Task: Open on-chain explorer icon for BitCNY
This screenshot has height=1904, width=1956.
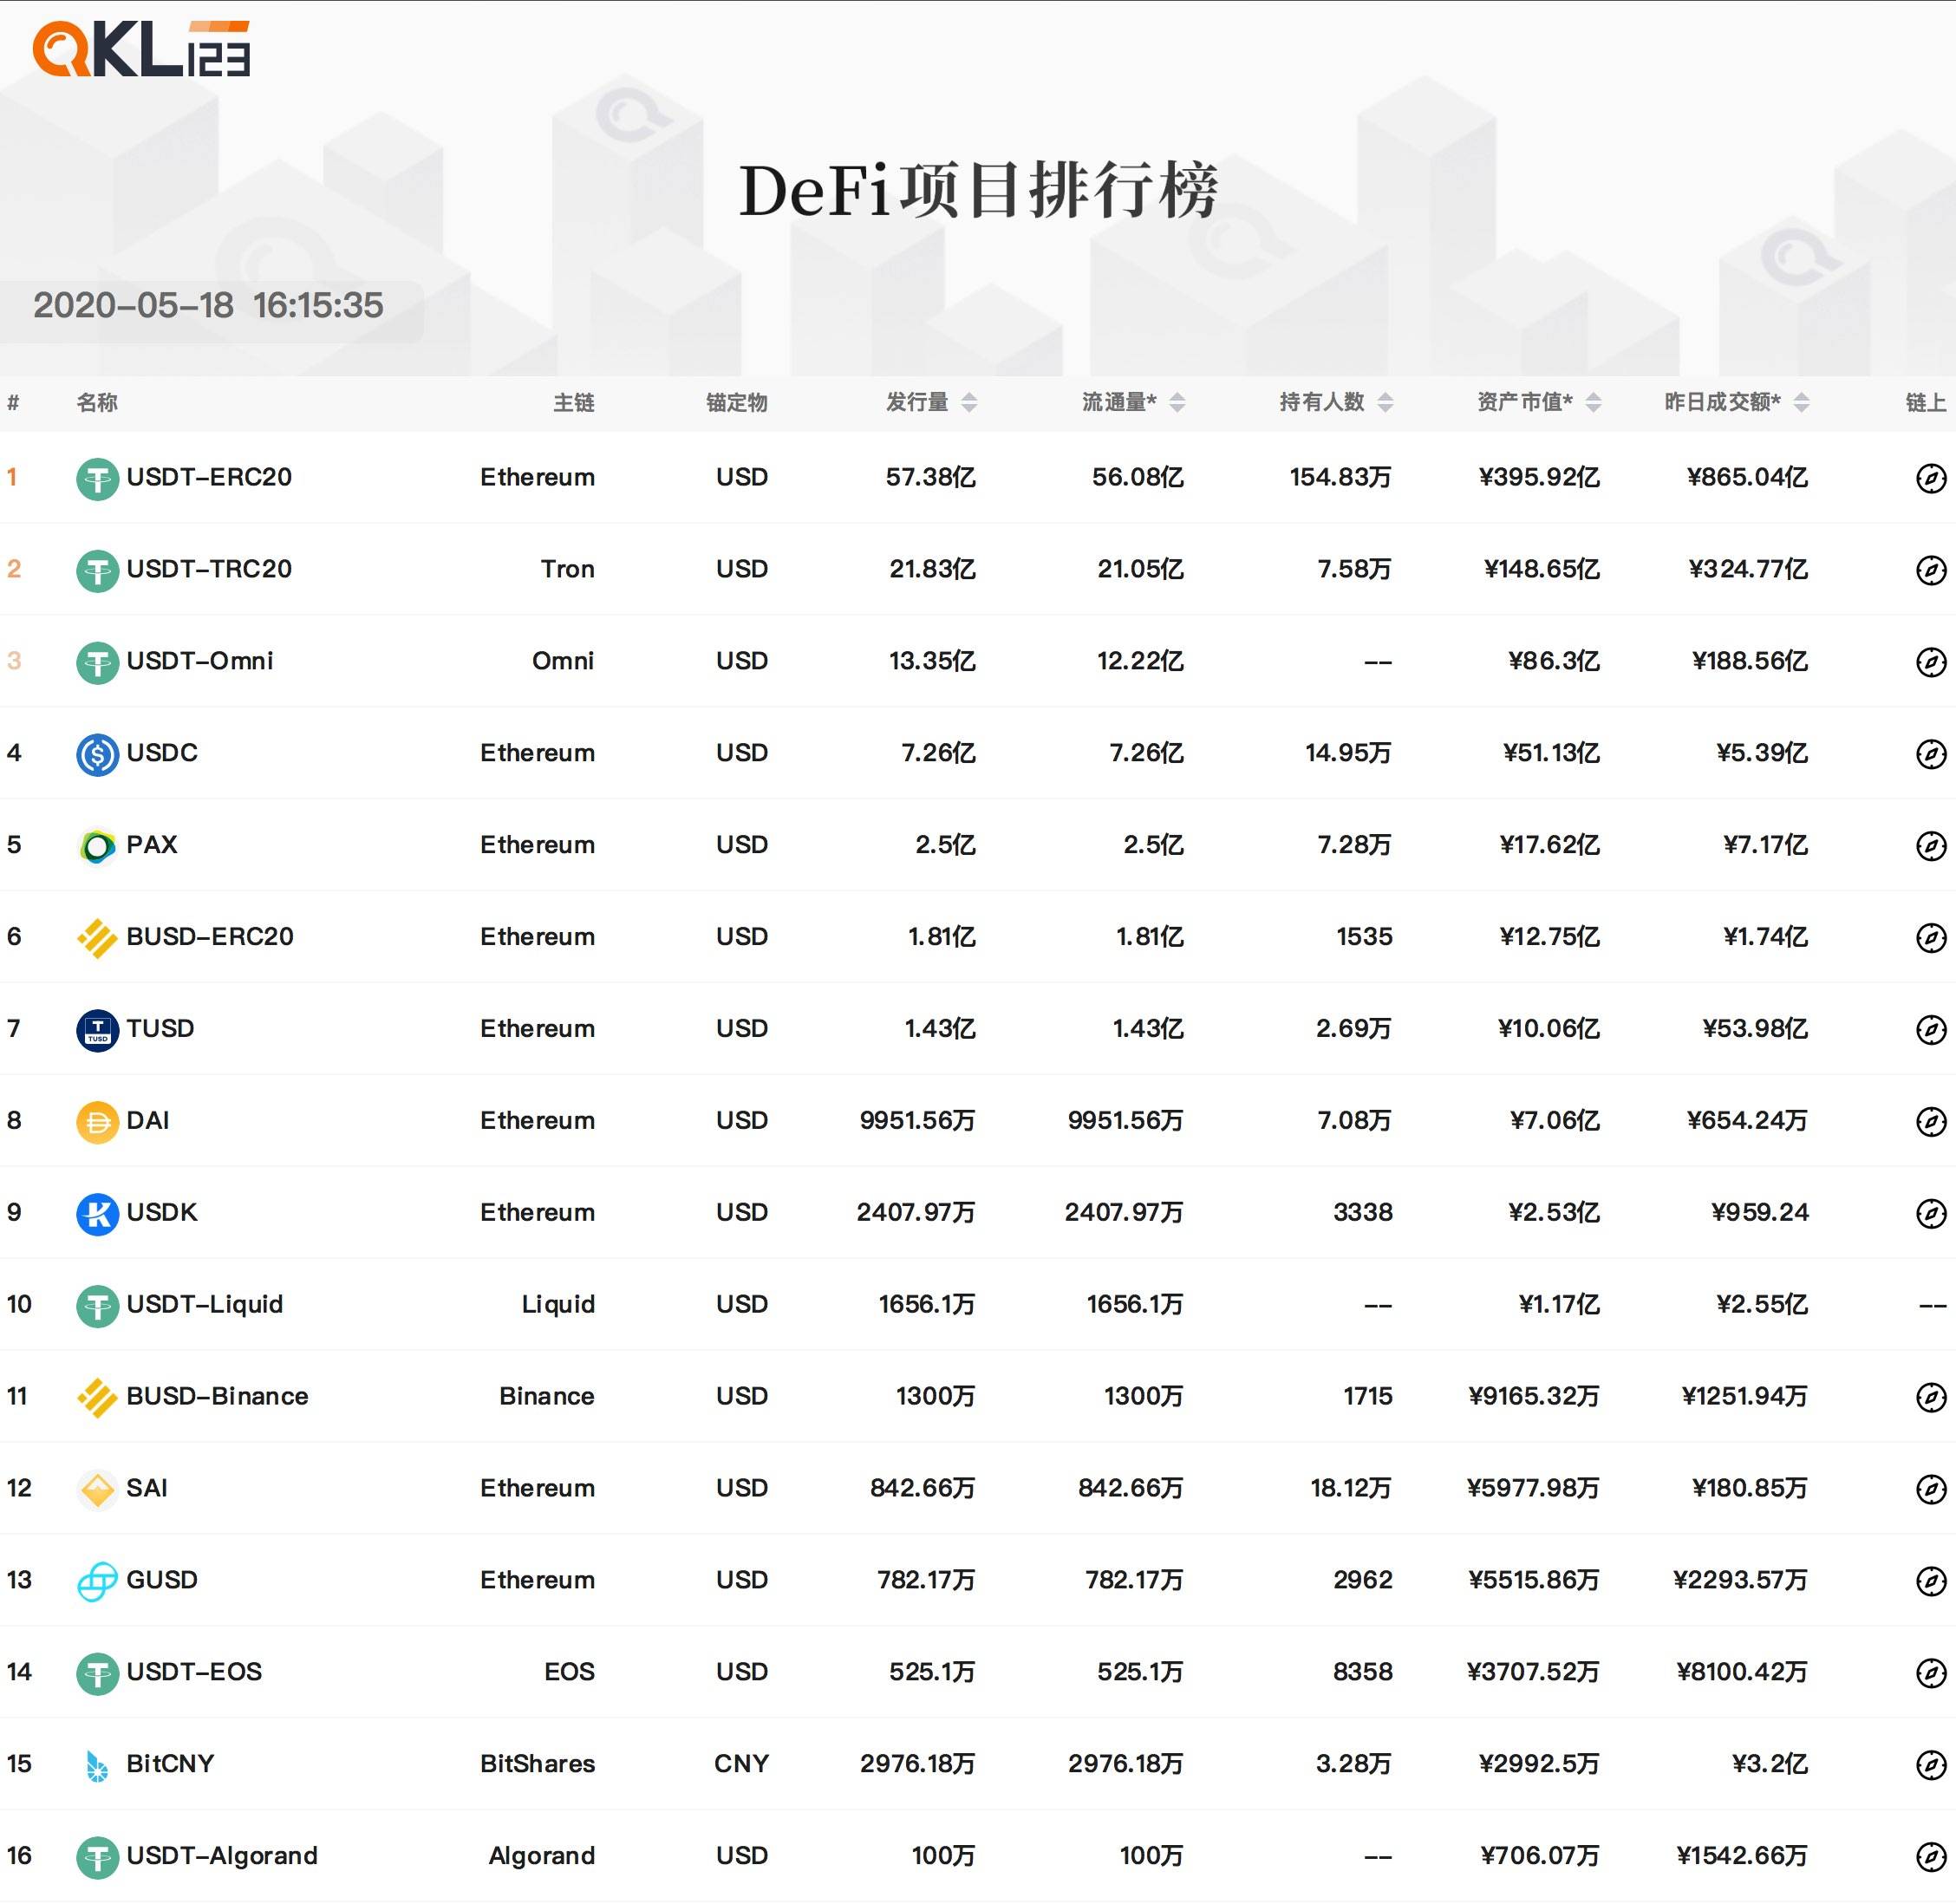Action: pyautogui.click(x=1930, y=1765)
